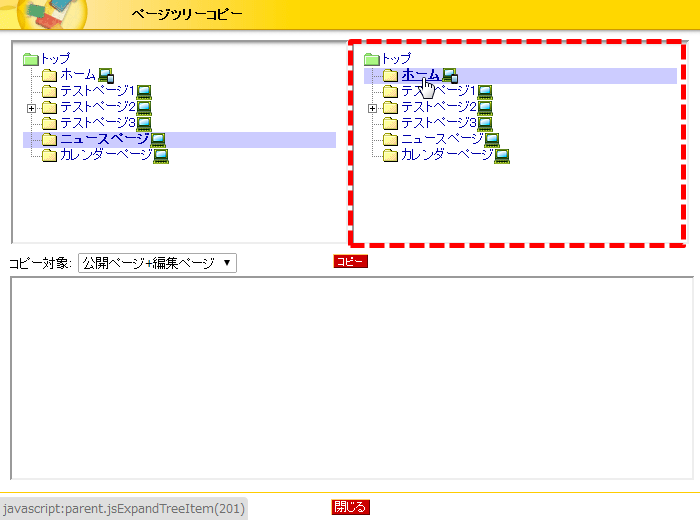Viewport: 700px width, 520px height.
Task: Click ニュースページ folder icon in left tree
Action: [50, 140]
